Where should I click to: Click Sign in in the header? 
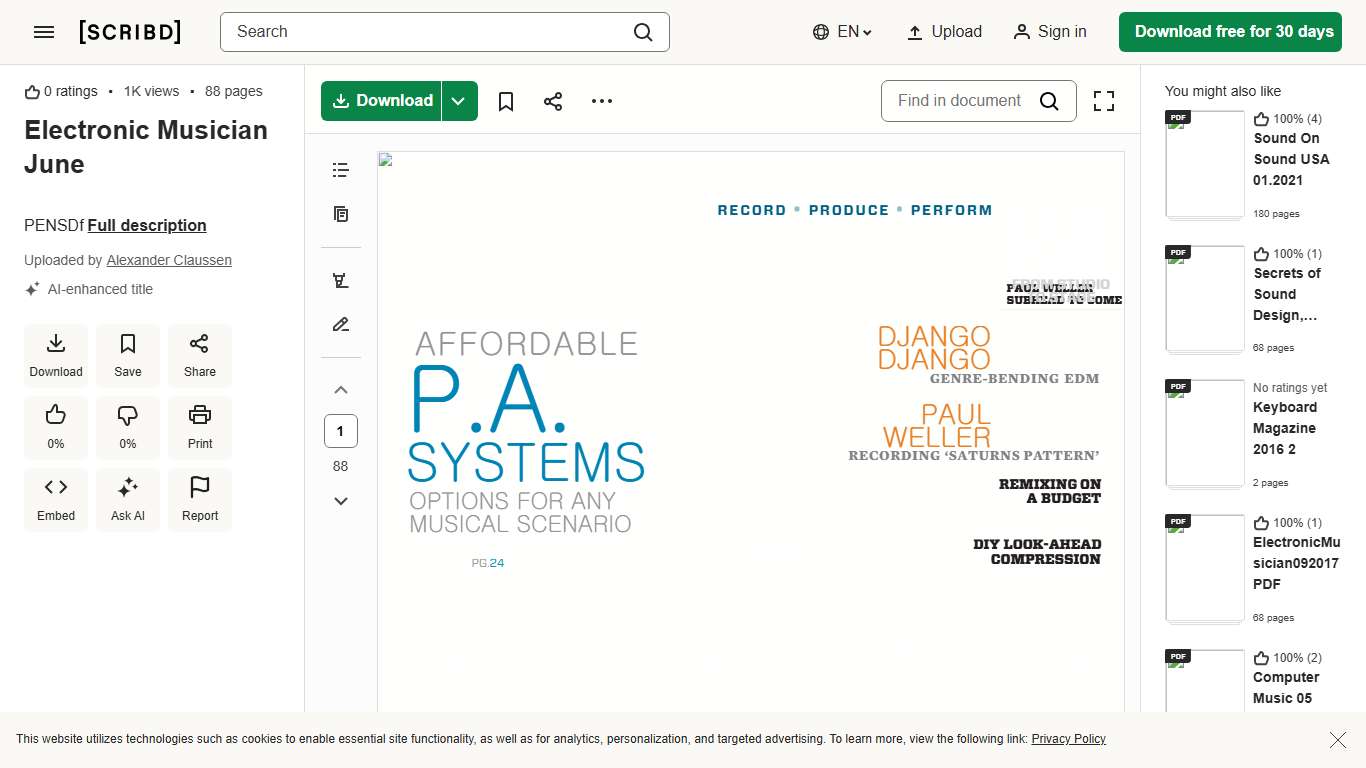pyautogui.click(x=1049, y=32)
